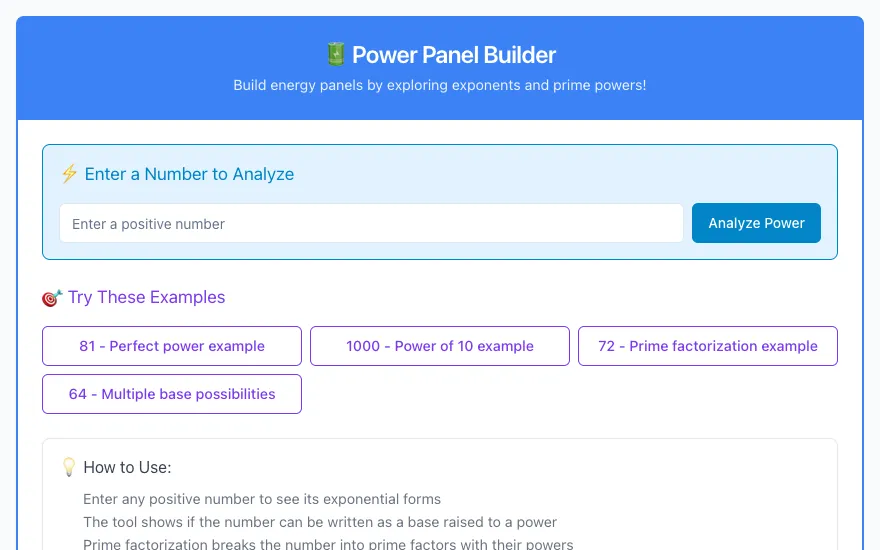Click the prime factorization instruction line
This screenshot has height=550, width=880.
(x=328, y=544)
